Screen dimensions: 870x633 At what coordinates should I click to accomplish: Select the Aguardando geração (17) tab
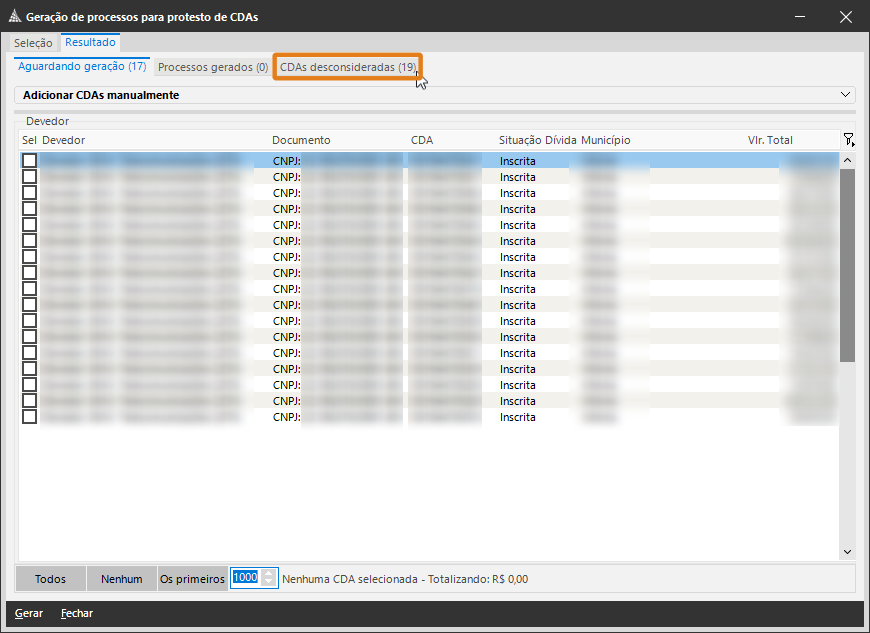[82, 67]
